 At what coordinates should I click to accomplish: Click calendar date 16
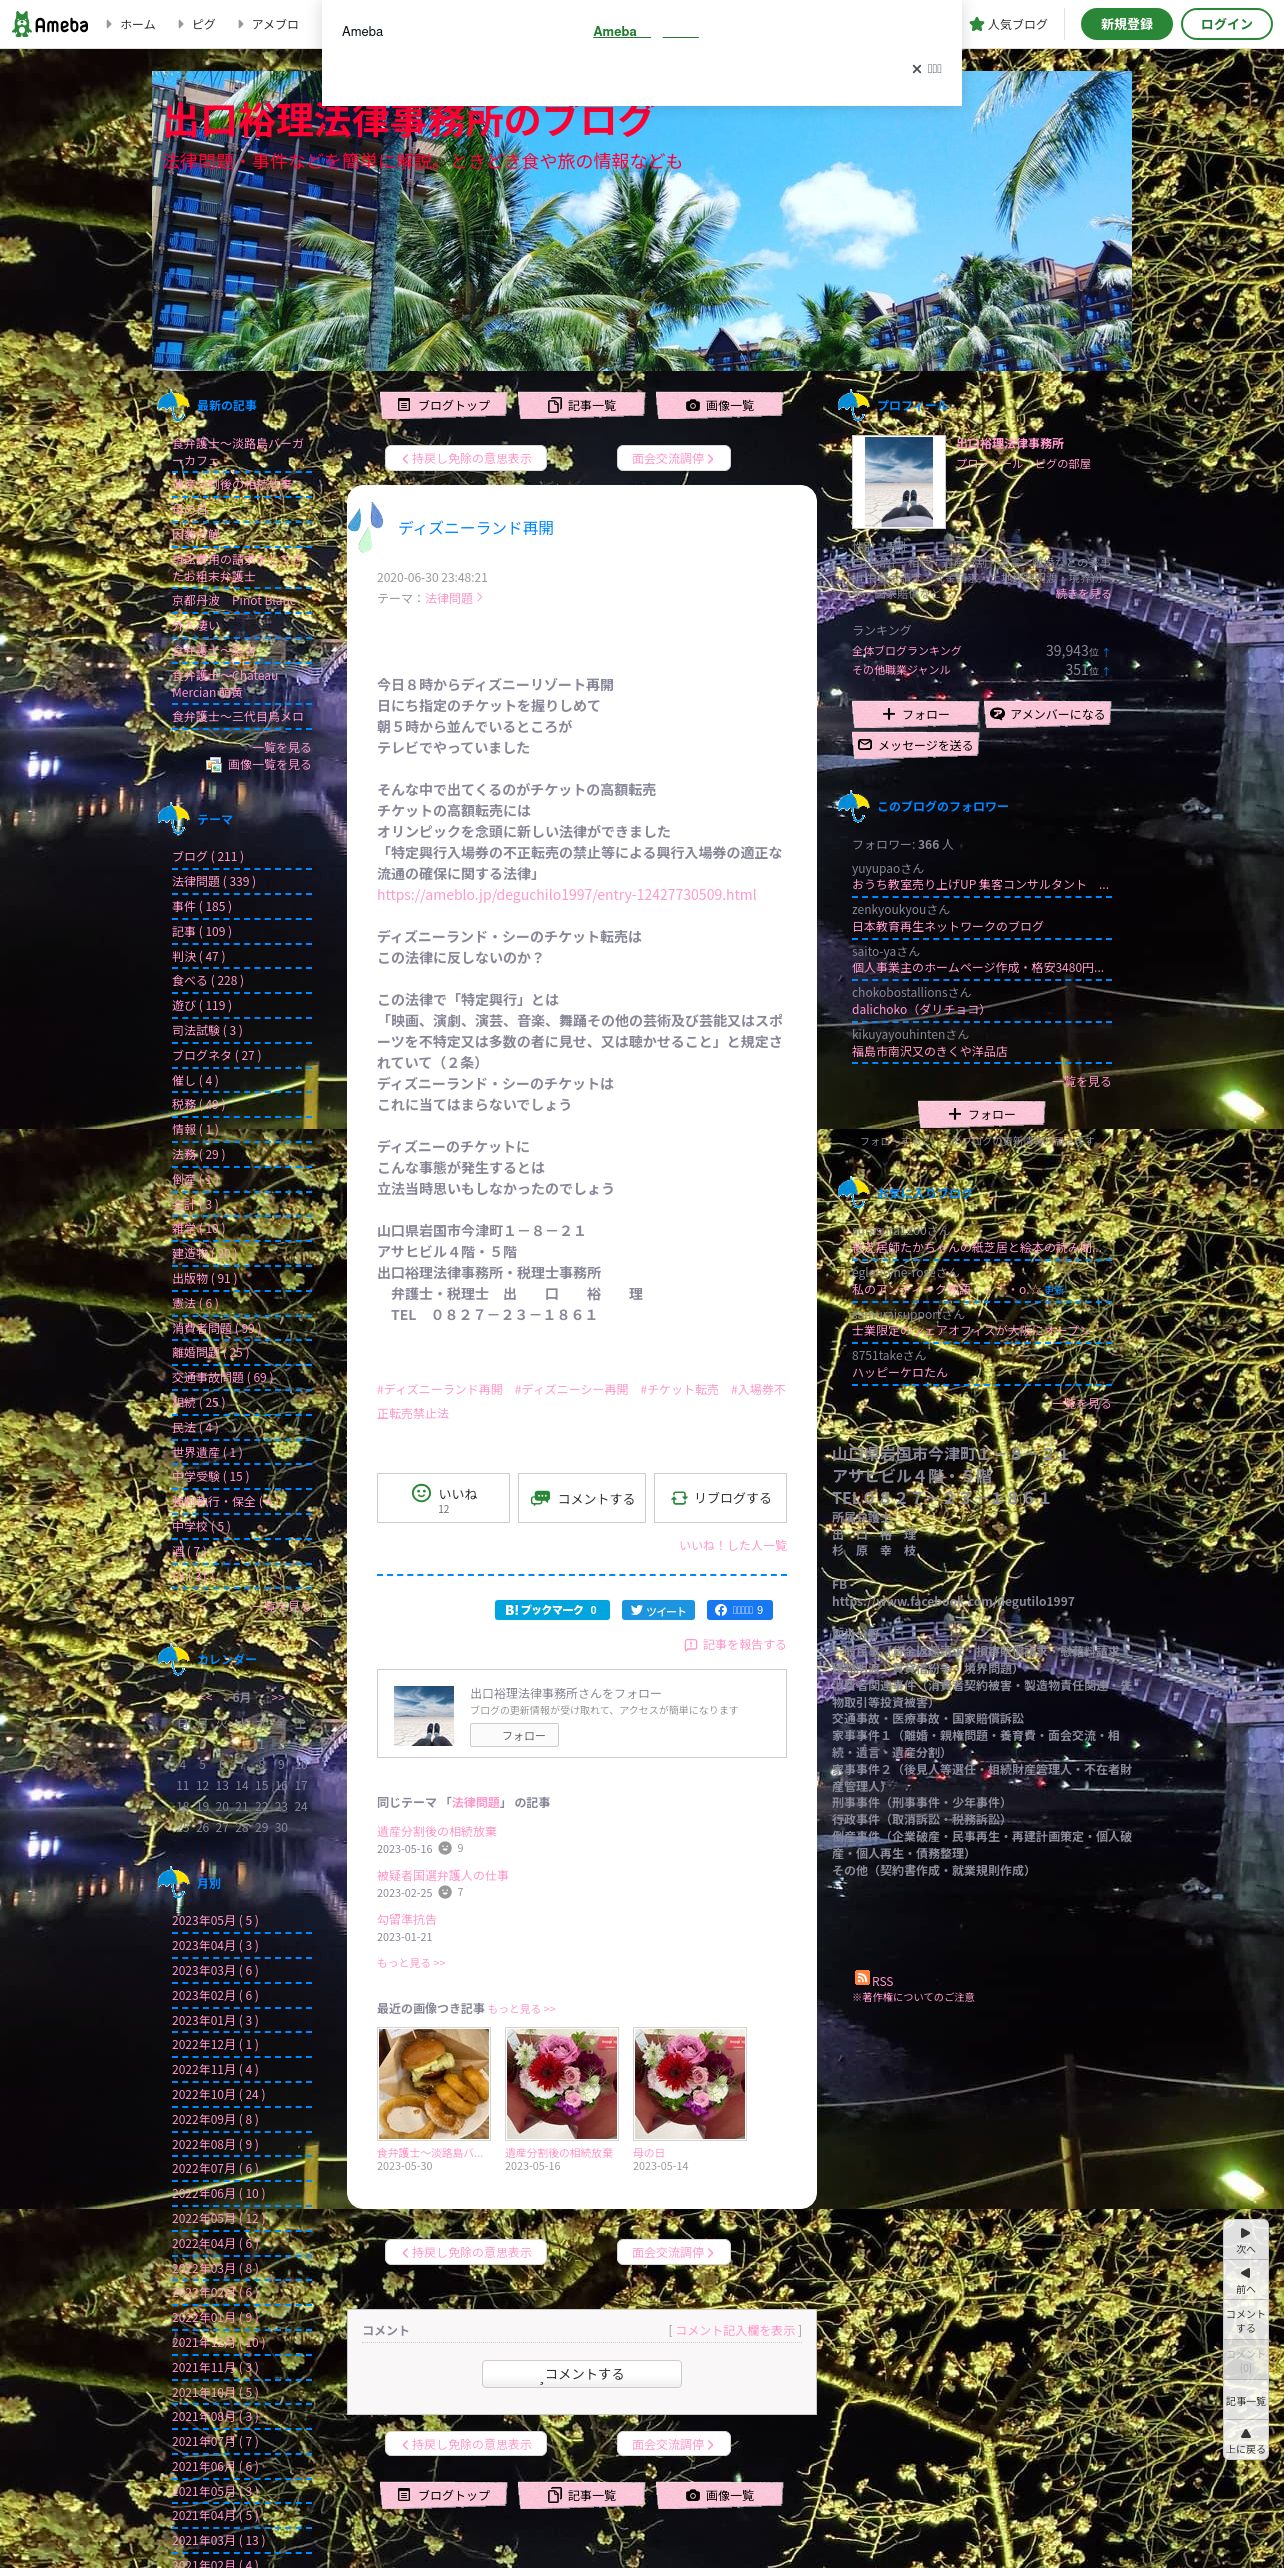tap(281, 1785)
